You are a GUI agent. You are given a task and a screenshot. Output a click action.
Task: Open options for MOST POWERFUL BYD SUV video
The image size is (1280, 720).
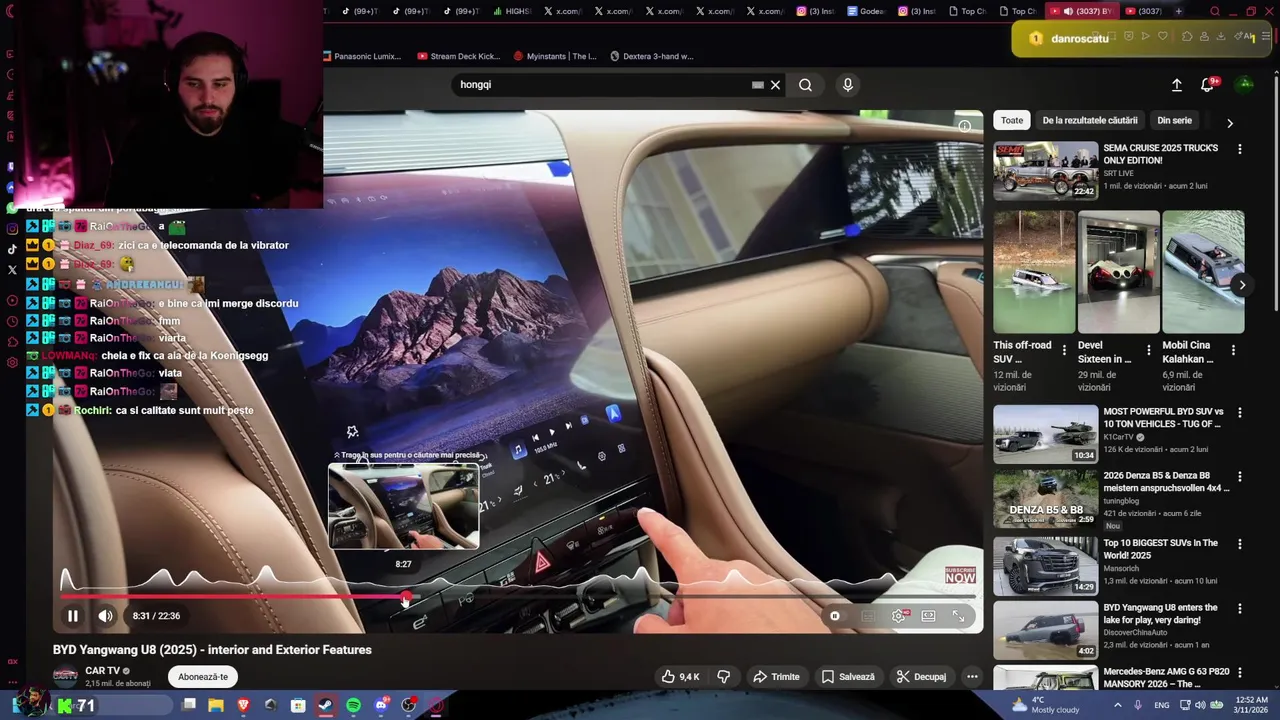(x=1240, y=413)
